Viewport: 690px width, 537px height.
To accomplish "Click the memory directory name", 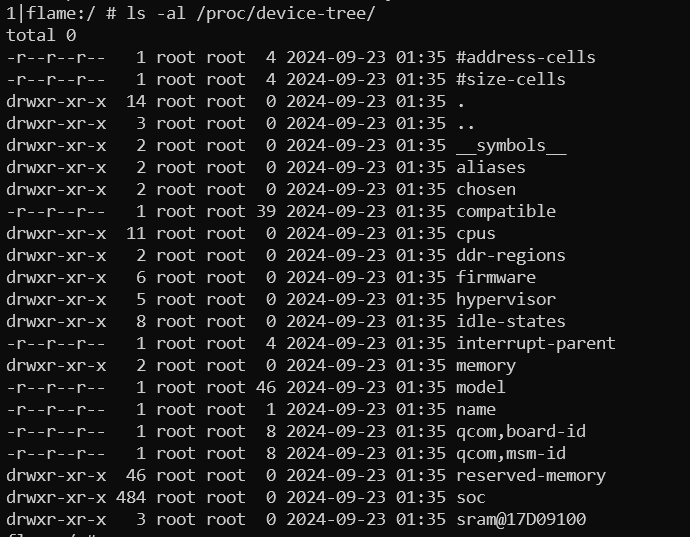I will pos(486,365).
